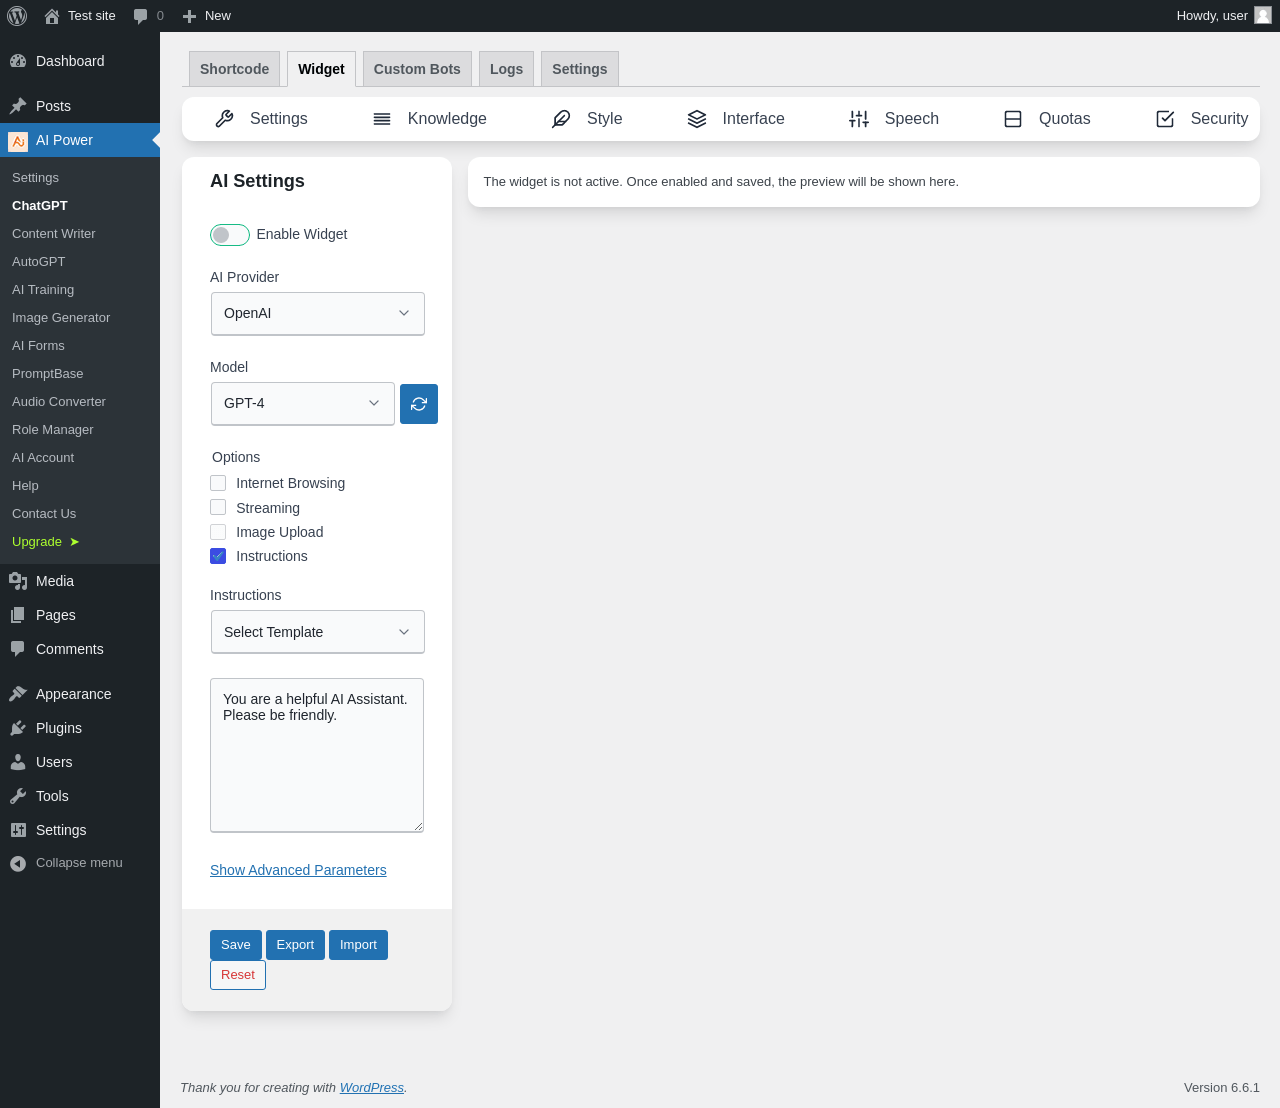The image size is (1280, 1108).
Task: Click the Collapse menu arrow icon
Action: point(18,863)
